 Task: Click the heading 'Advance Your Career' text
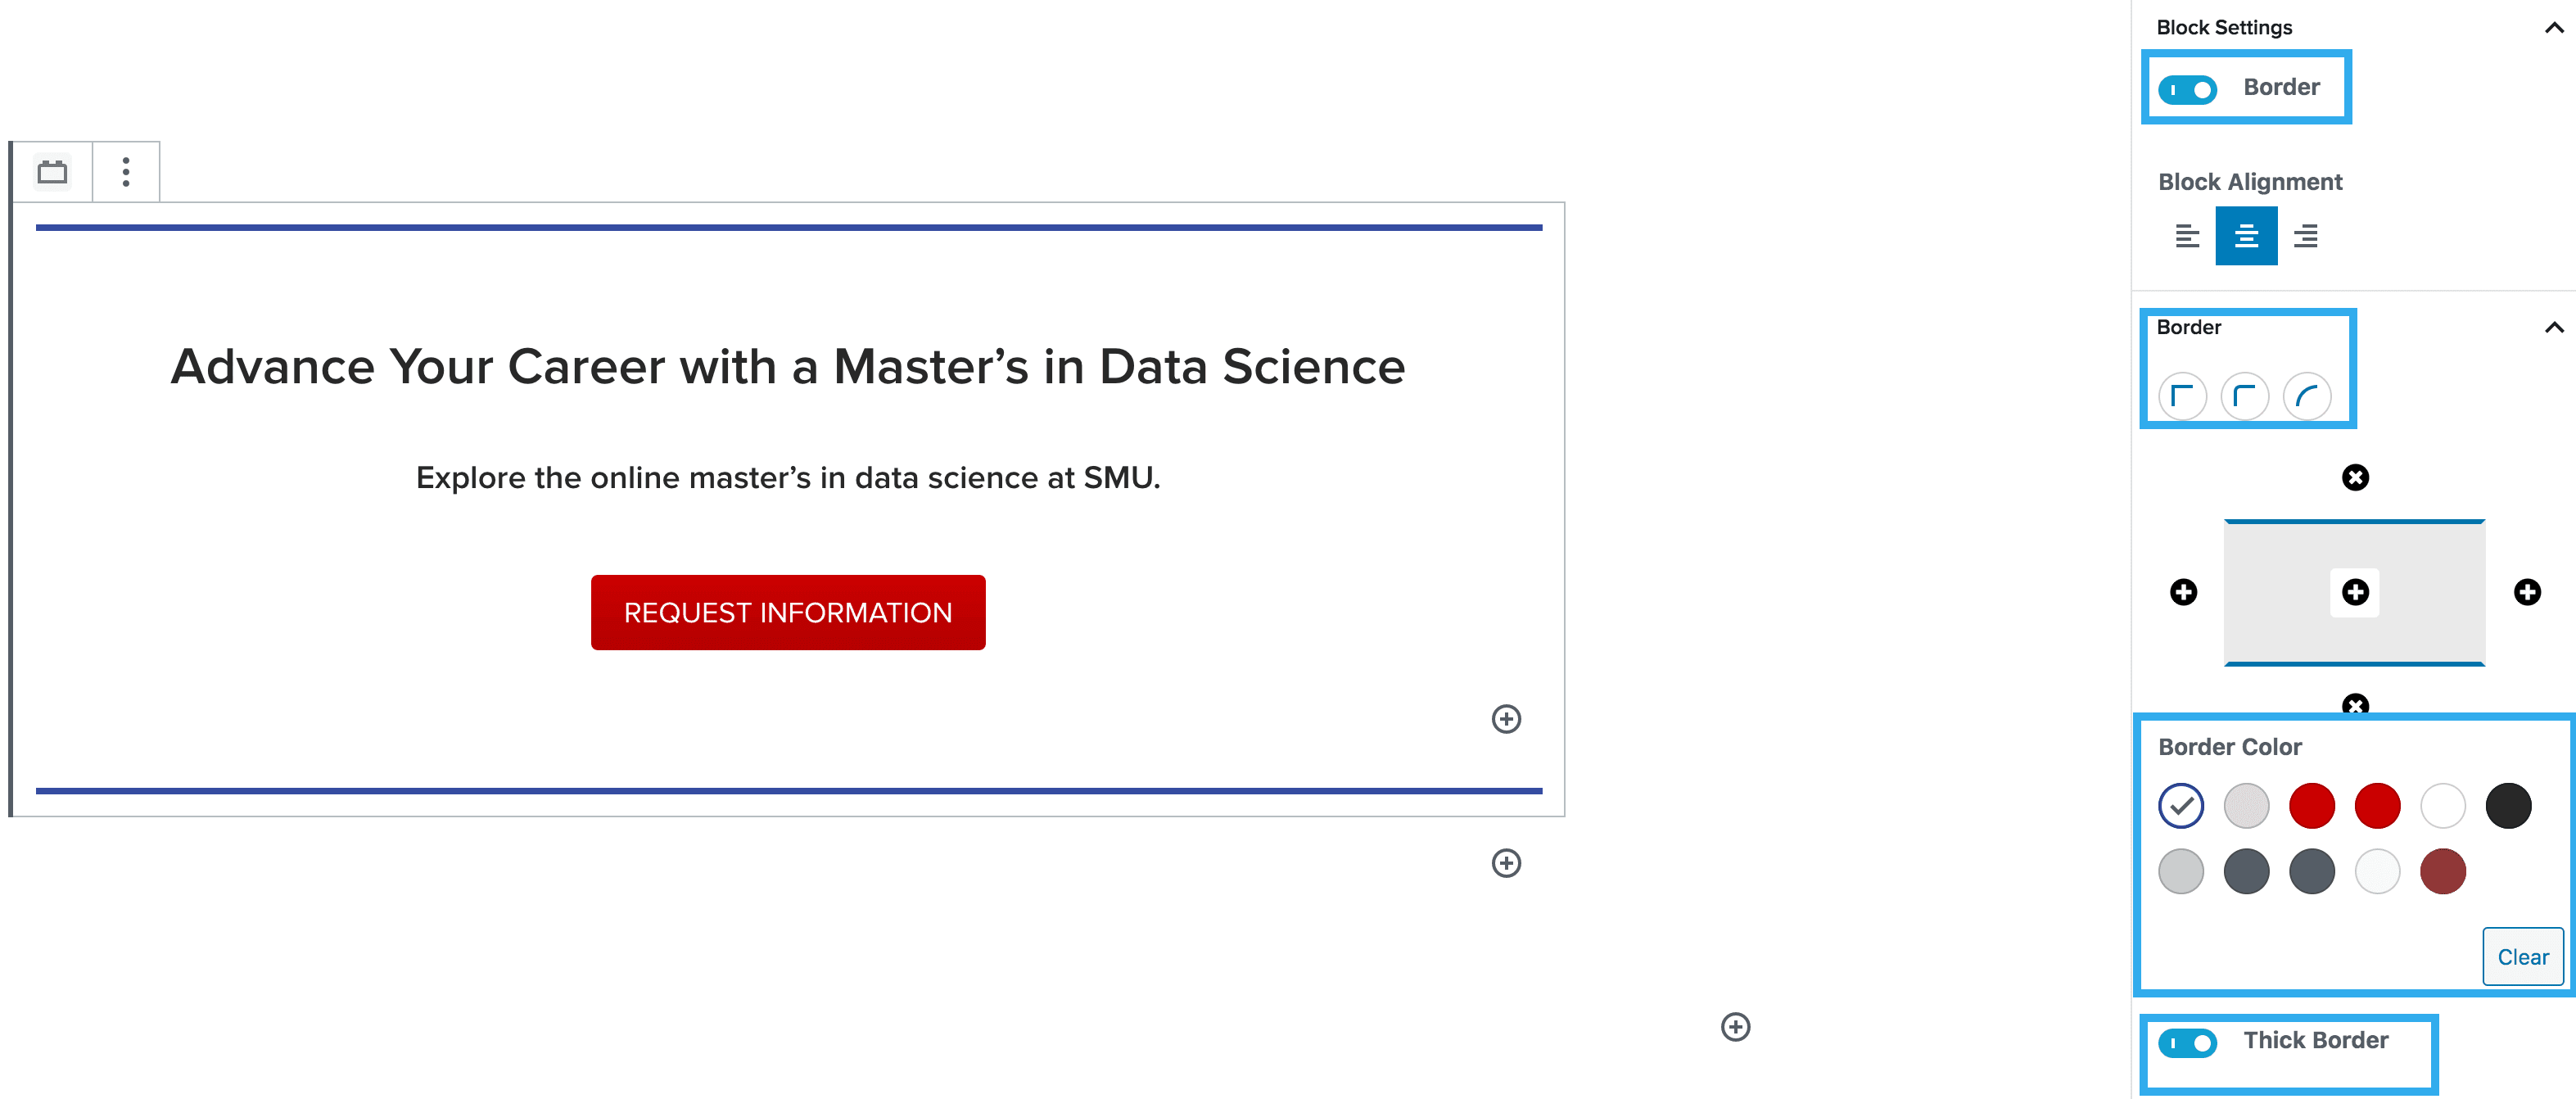click(x=788, y=366)
